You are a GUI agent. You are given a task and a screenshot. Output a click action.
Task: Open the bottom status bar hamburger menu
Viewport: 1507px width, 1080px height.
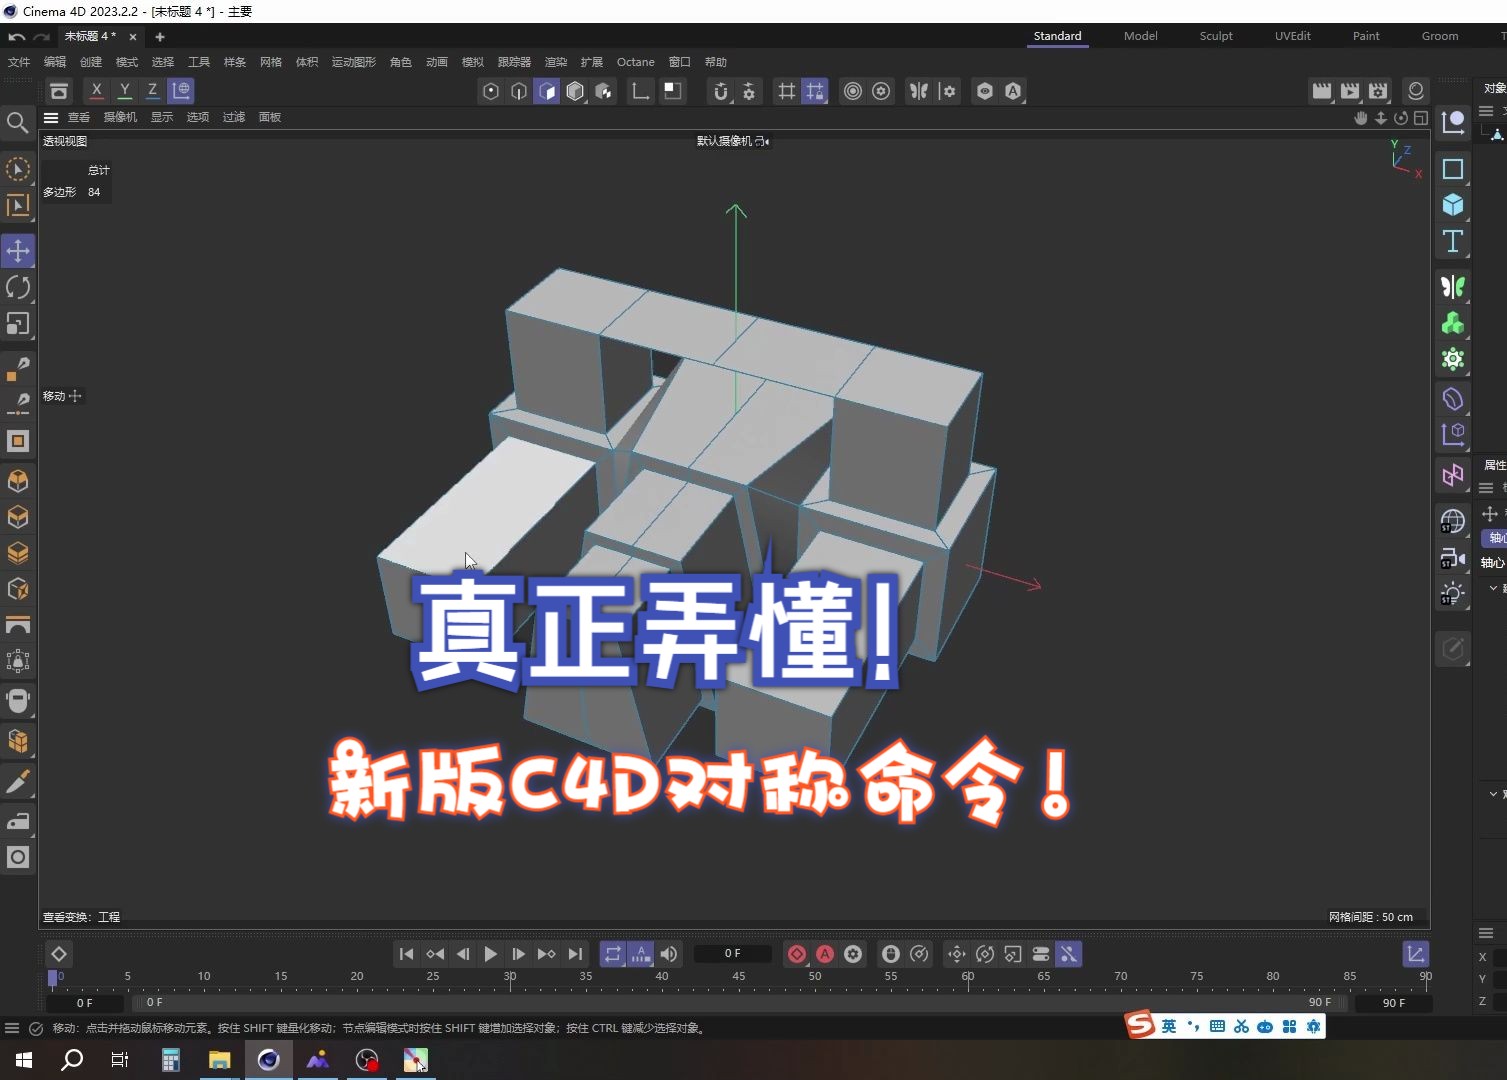click(12, 1028)
